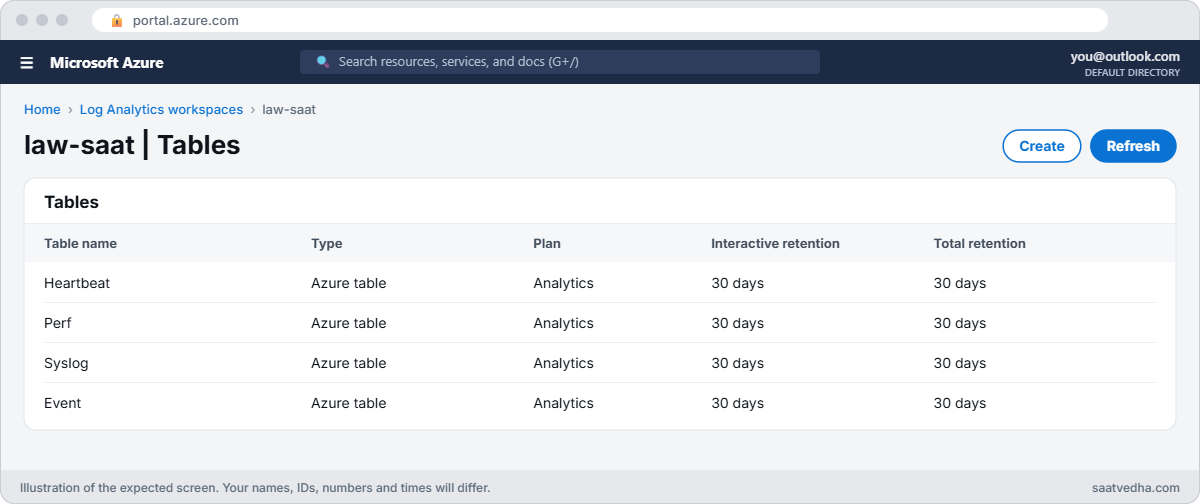Click the portal.azure.com address bar
The height and width of the screenshot is (504, 1200).
[600, 20]
